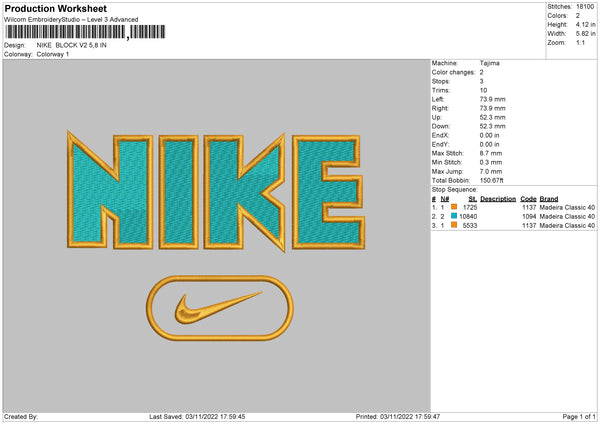Viewport: 600px width, 424px height.
Task: Click the design name 'NIKE BLOCK V2 5,8 IN'
Action: (72, 45)
